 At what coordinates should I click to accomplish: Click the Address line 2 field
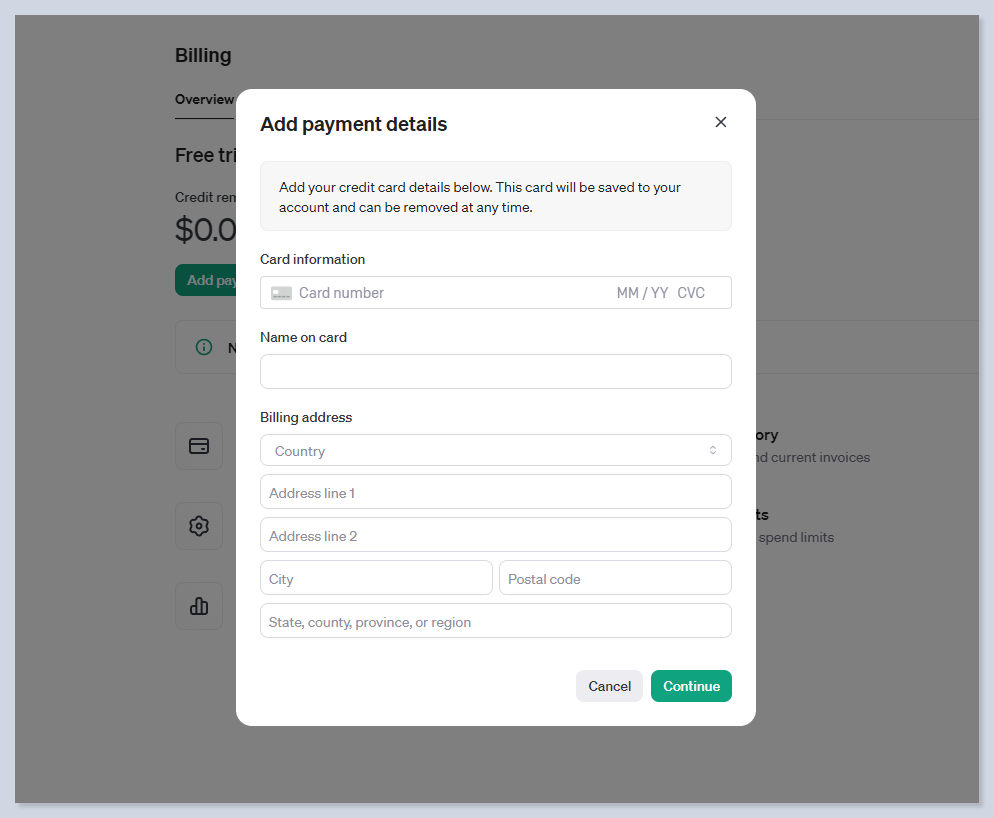coord(495,536)
